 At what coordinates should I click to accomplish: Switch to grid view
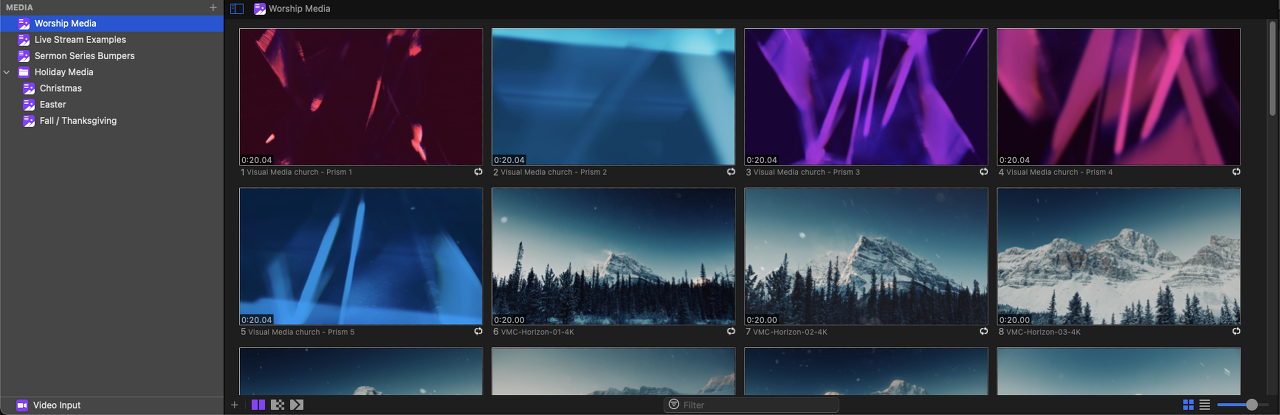tap(1189, 405)
